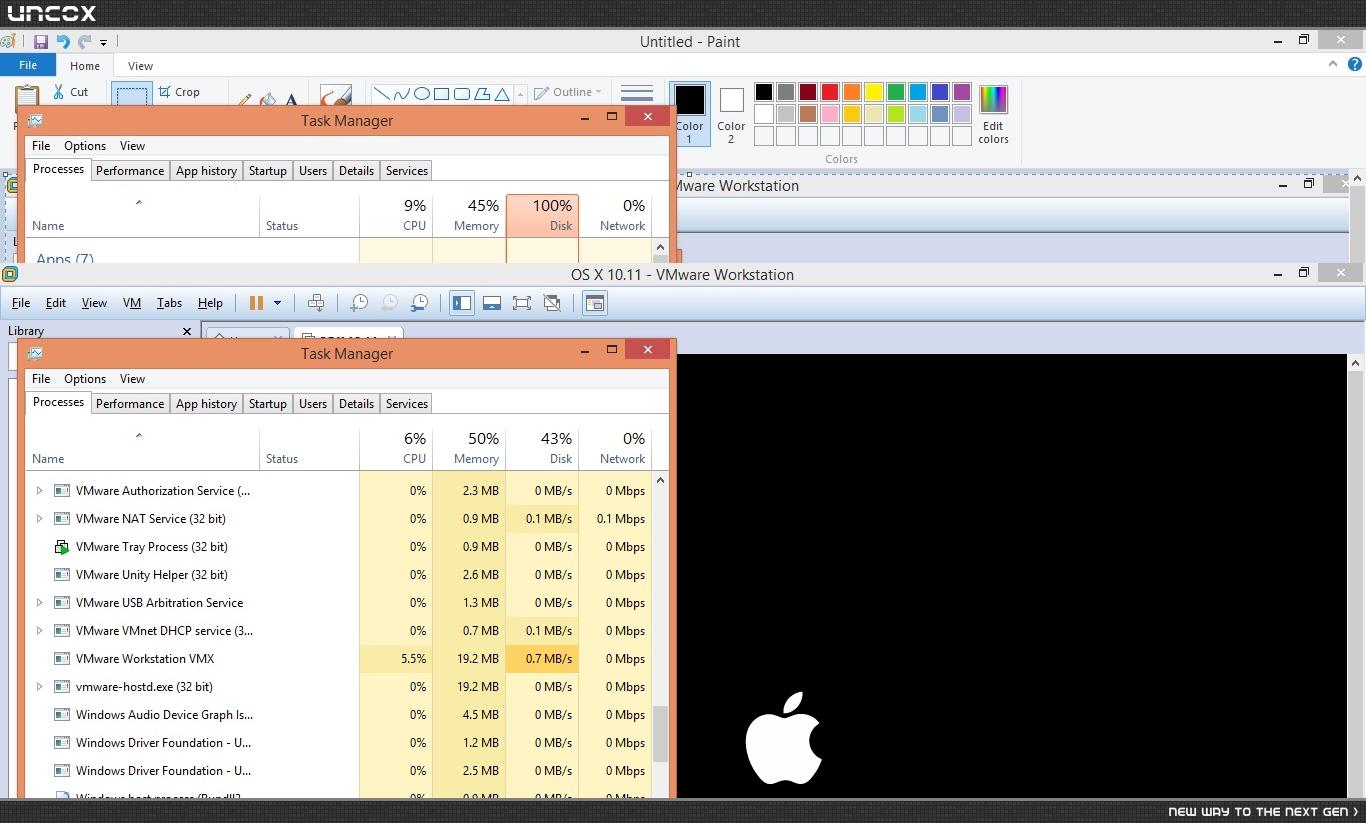The width and height of the screenshot is (1366, 823).
Task: Click Send Ctrl+Alt+Del icon in VMware toolbar
Action: 316,303
